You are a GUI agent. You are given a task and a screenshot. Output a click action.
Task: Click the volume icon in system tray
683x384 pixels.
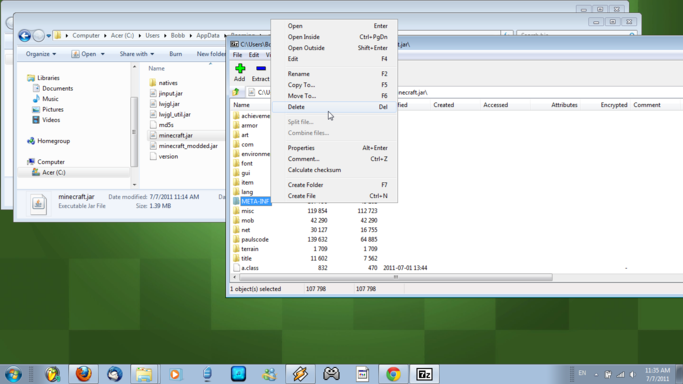point(633,374)
